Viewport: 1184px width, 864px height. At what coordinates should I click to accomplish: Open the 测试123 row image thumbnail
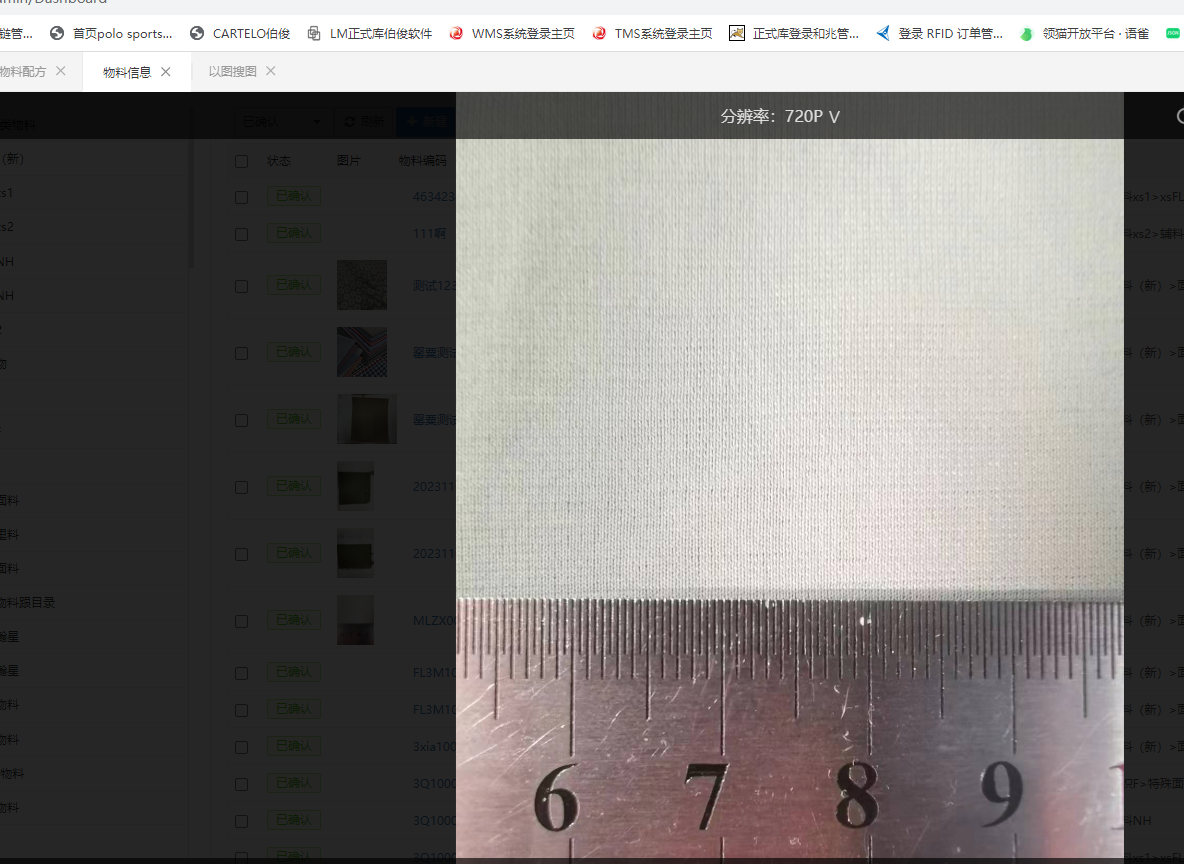(x=362, y=285)
